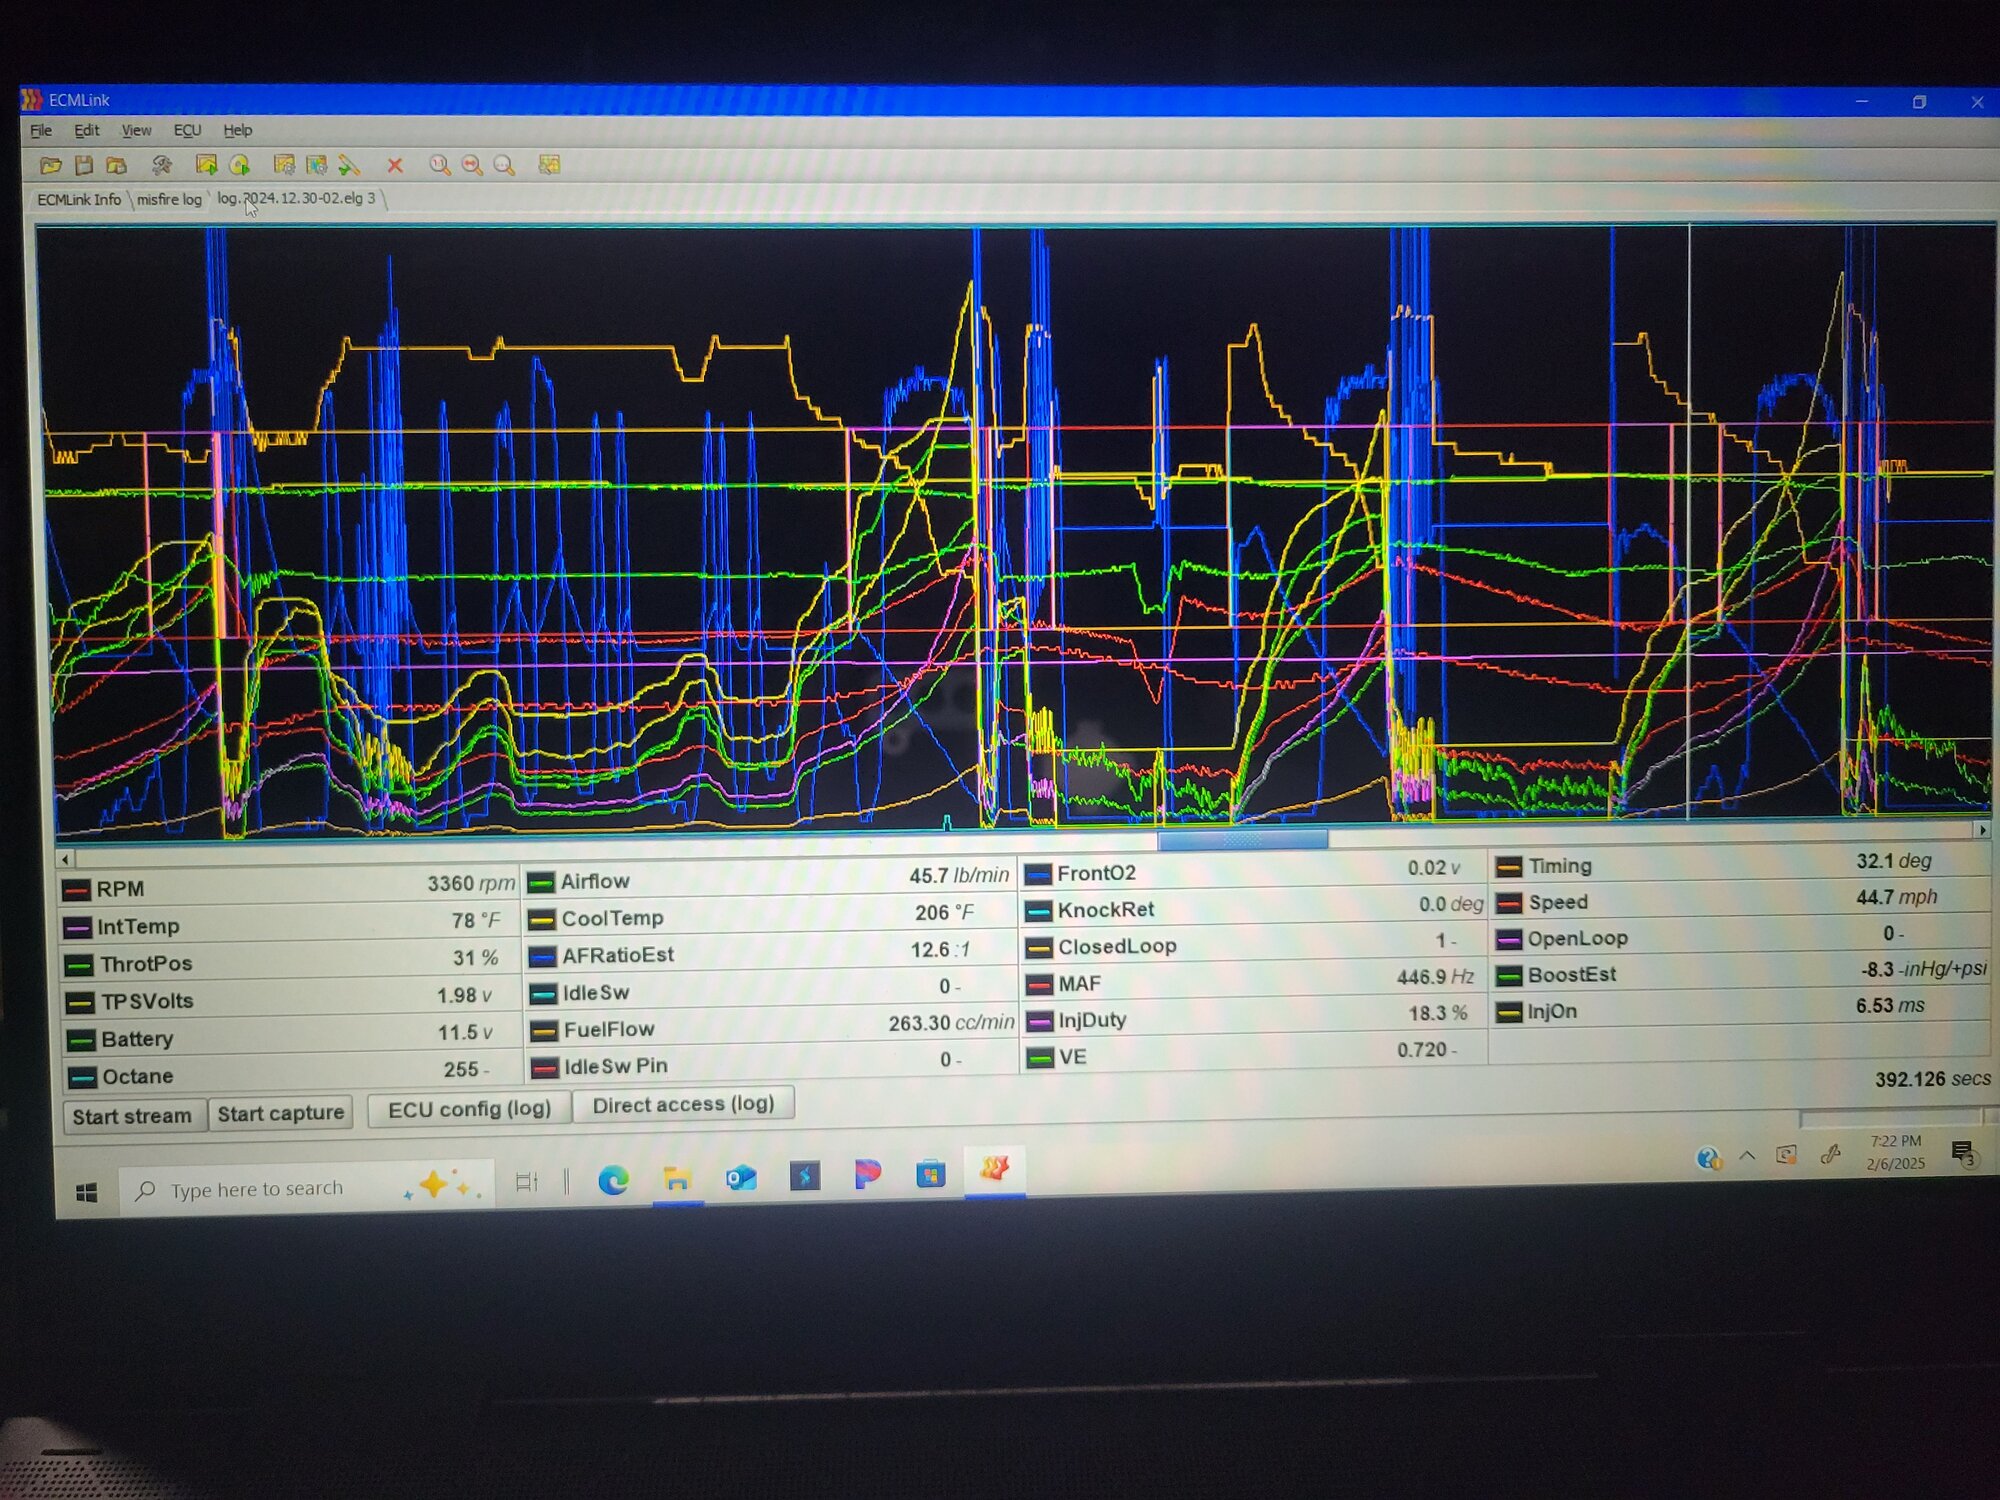This screenshot has height=1500, width=2000.
Task: Toggle the Airflow trace color box
Action: coord(541,882)
